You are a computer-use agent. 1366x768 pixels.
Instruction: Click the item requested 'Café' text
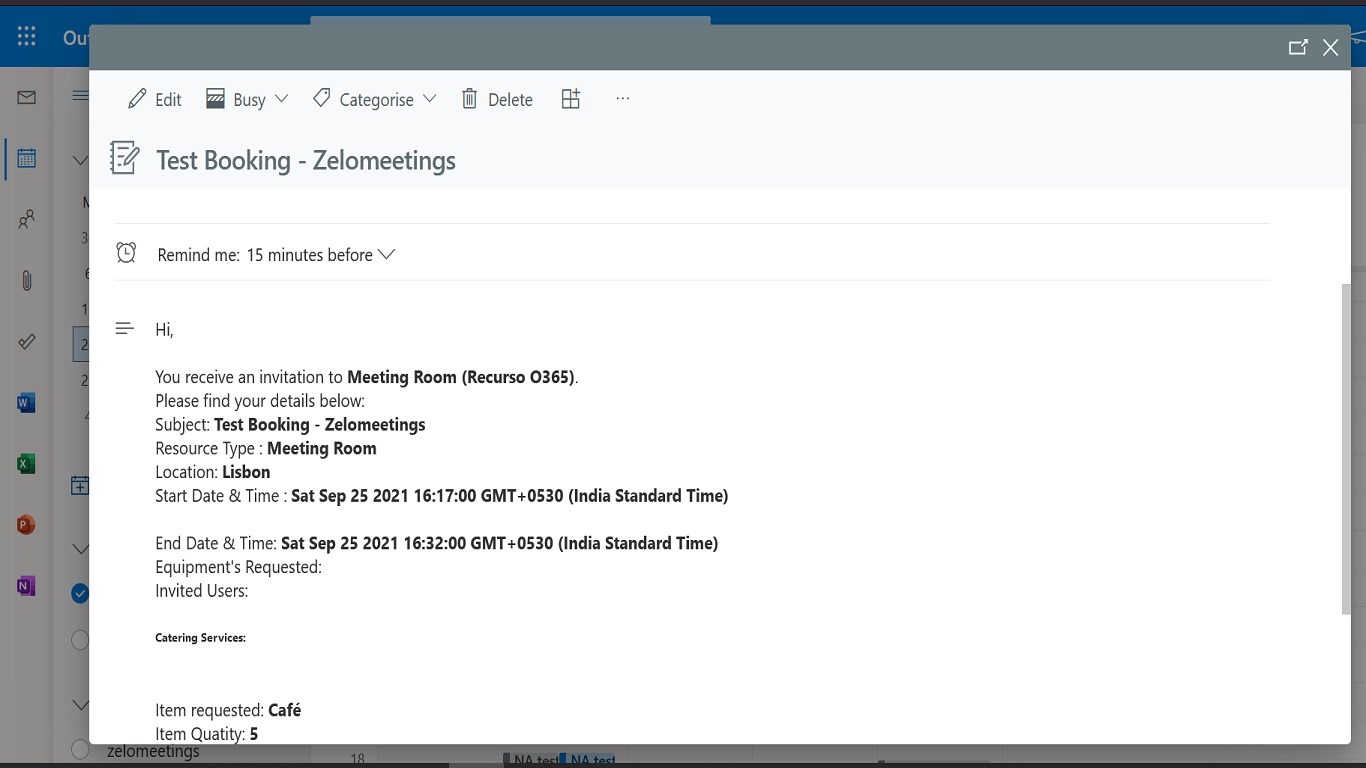pos(285,710)
